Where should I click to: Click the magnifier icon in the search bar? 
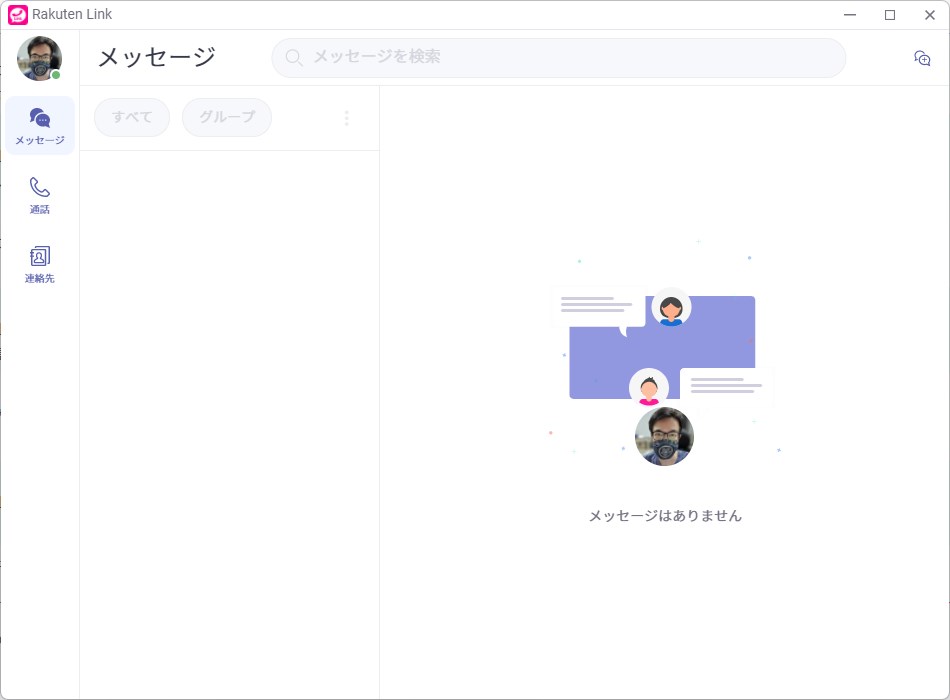294,58
